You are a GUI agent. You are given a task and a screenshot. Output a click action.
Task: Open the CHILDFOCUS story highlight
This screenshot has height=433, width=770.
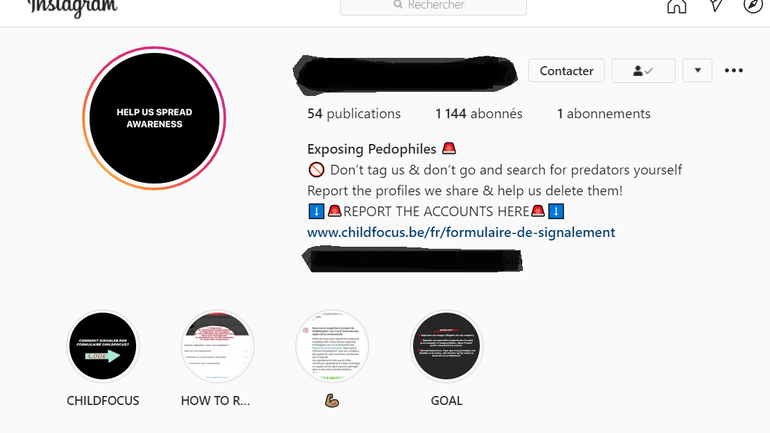103,347
